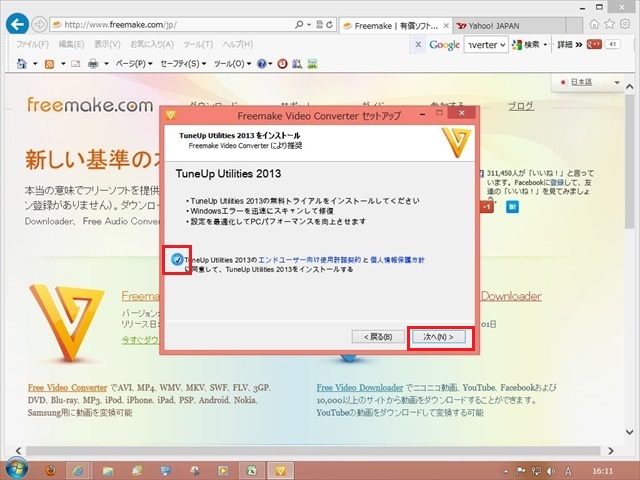Click the RSS feed icon in the toolbar
This screenshot has width=640, height=480.
[x=48, y=64]
